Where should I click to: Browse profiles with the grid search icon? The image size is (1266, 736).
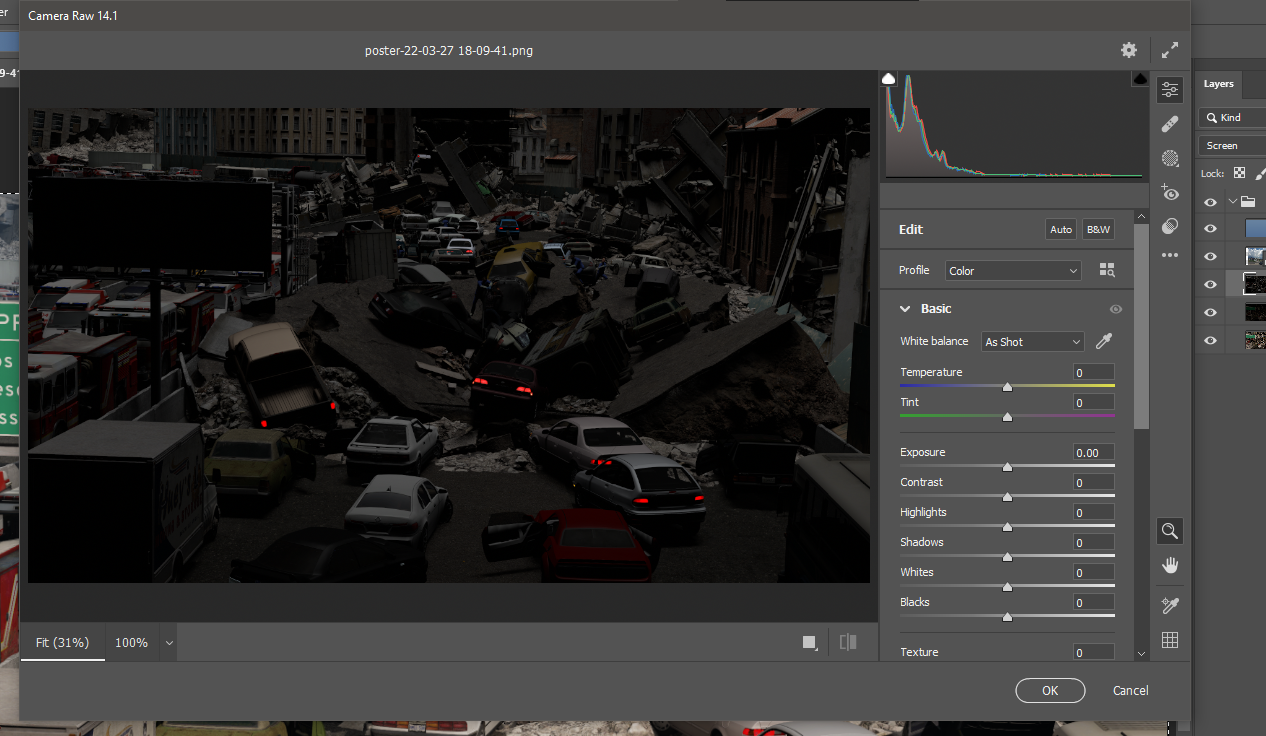(1107, 270)
